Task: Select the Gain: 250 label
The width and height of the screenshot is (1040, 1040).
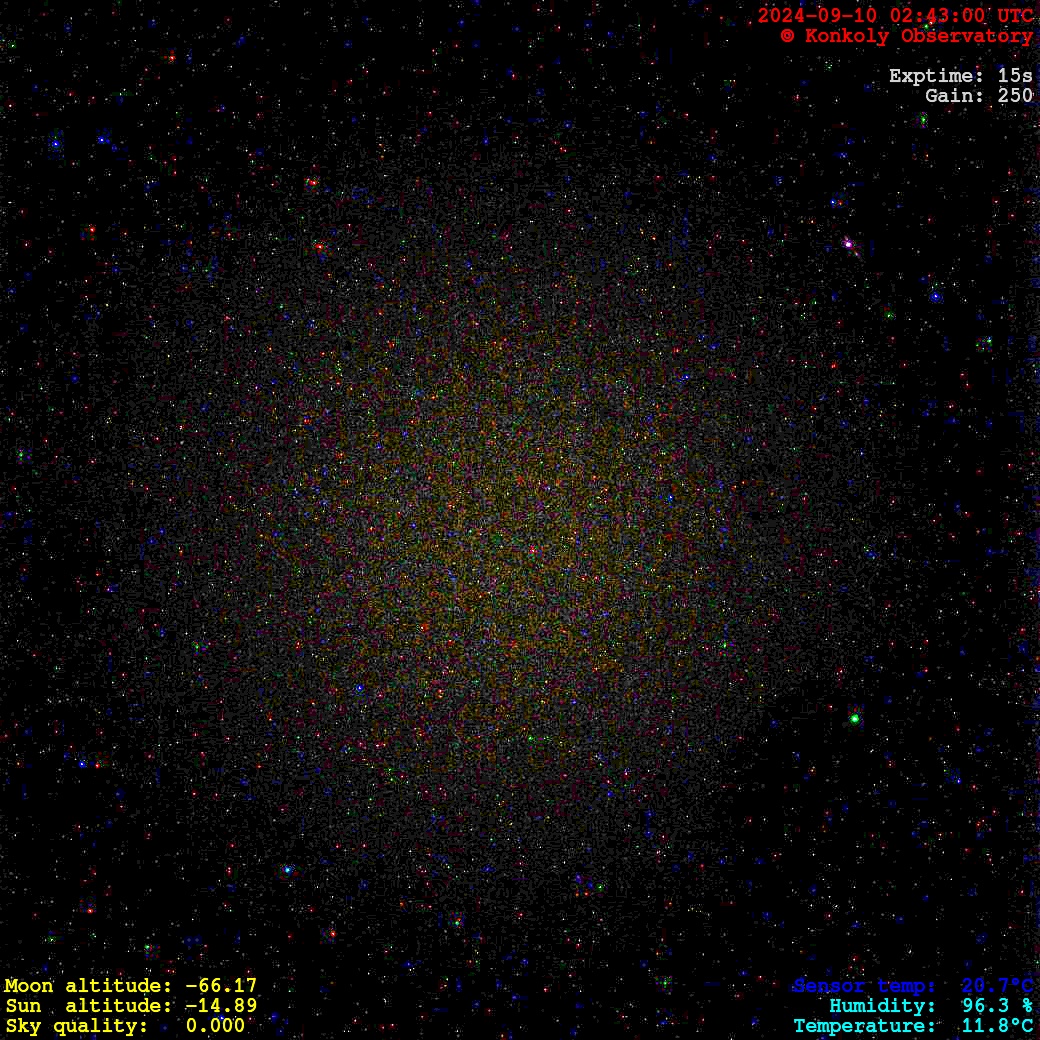Action: click(x=978, y=96)
